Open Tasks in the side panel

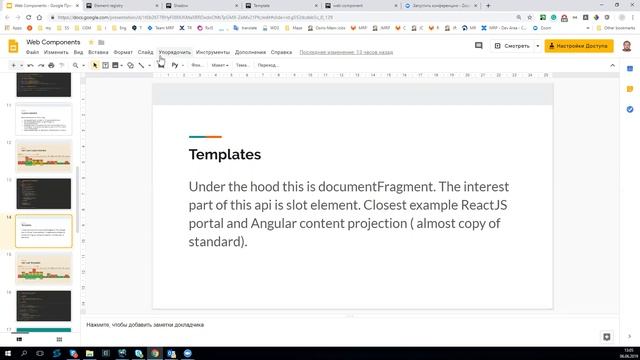coord(630,109)
